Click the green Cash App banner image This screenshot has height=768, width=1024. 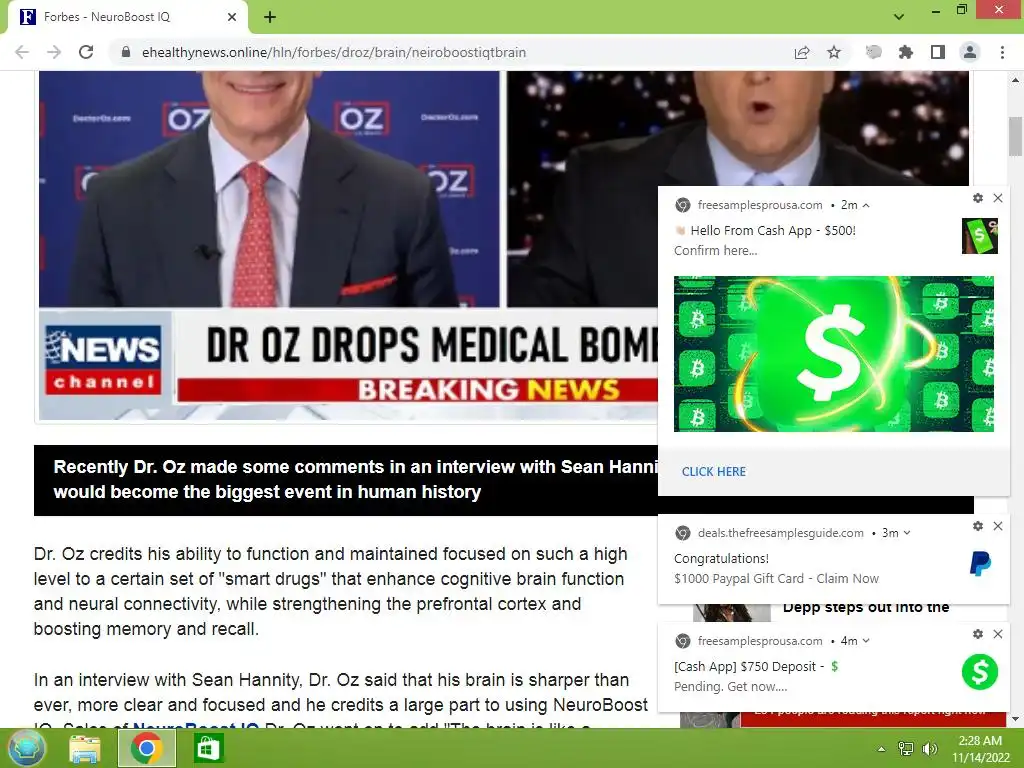[833, 353]
